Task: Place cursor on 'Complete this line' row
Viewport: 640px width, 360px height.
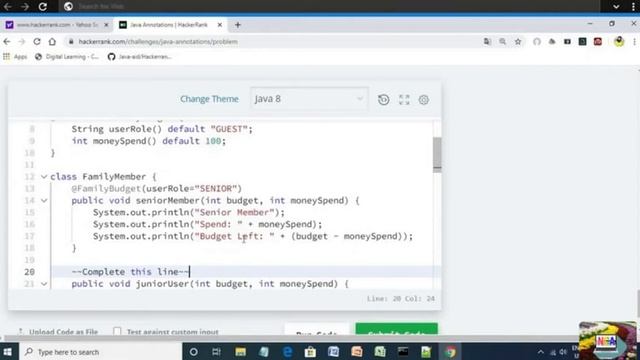Action: coord(241,272)
